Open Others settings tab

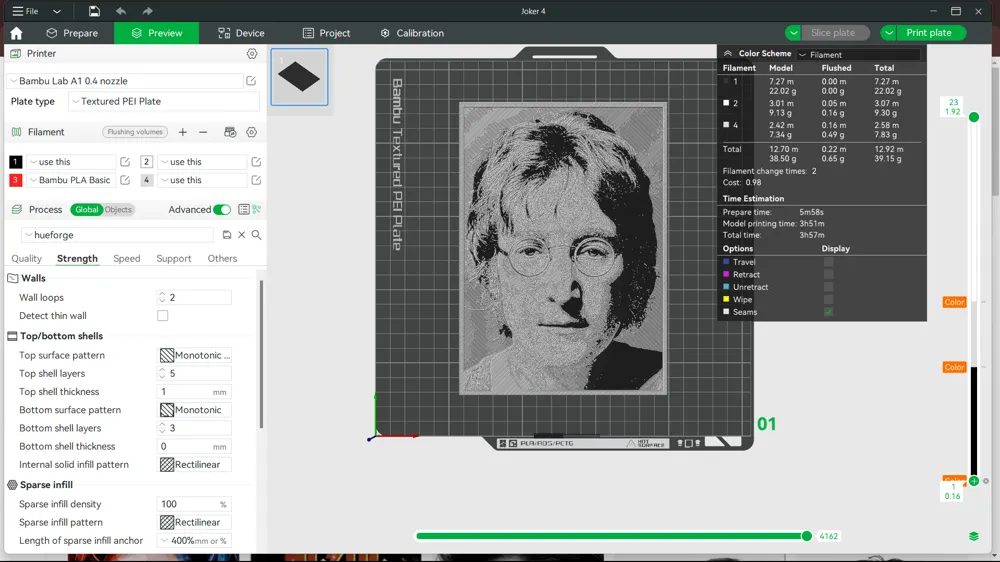[x=222, y=258]
